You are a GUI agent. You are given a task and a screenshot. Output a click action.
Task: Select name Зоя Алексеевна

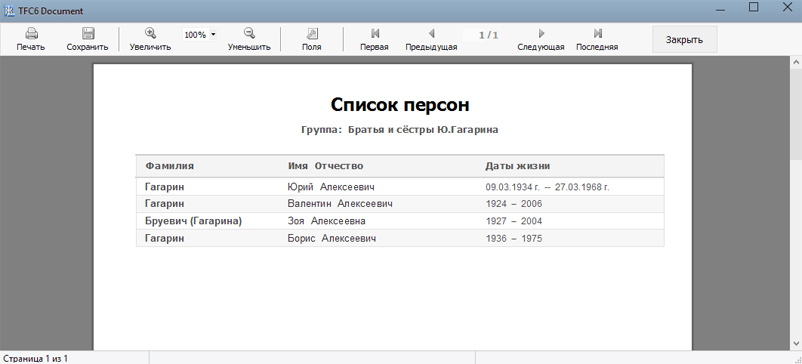click(x=326, y=221)
